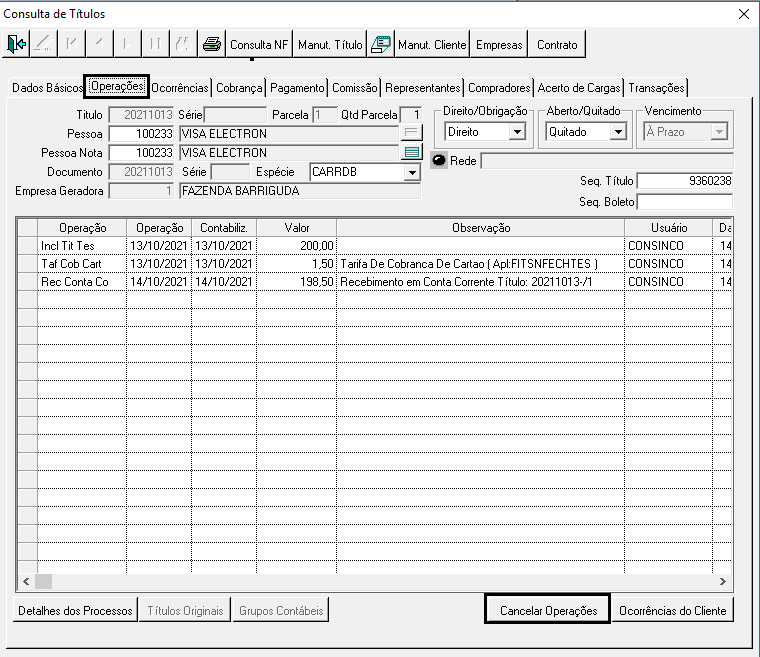Viewport: 760px width, 657px height.
Task: Click the Cancelar Operações button
Action: tap(547, 610)
